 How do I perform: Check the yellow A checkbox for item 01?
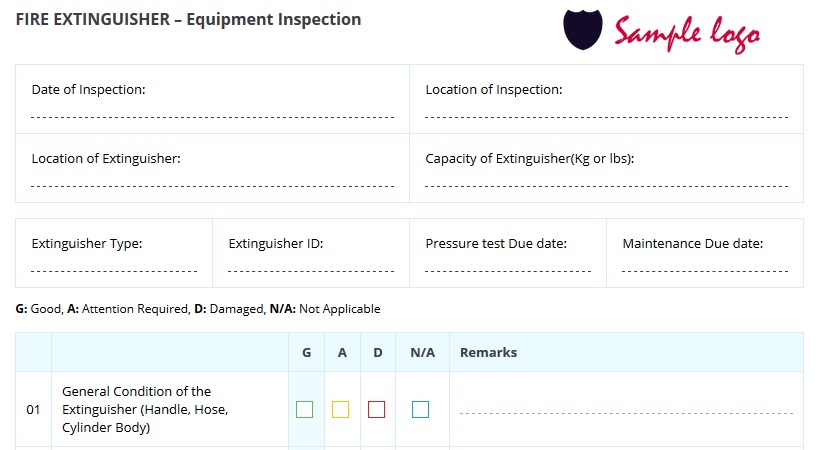pos(340,409)
